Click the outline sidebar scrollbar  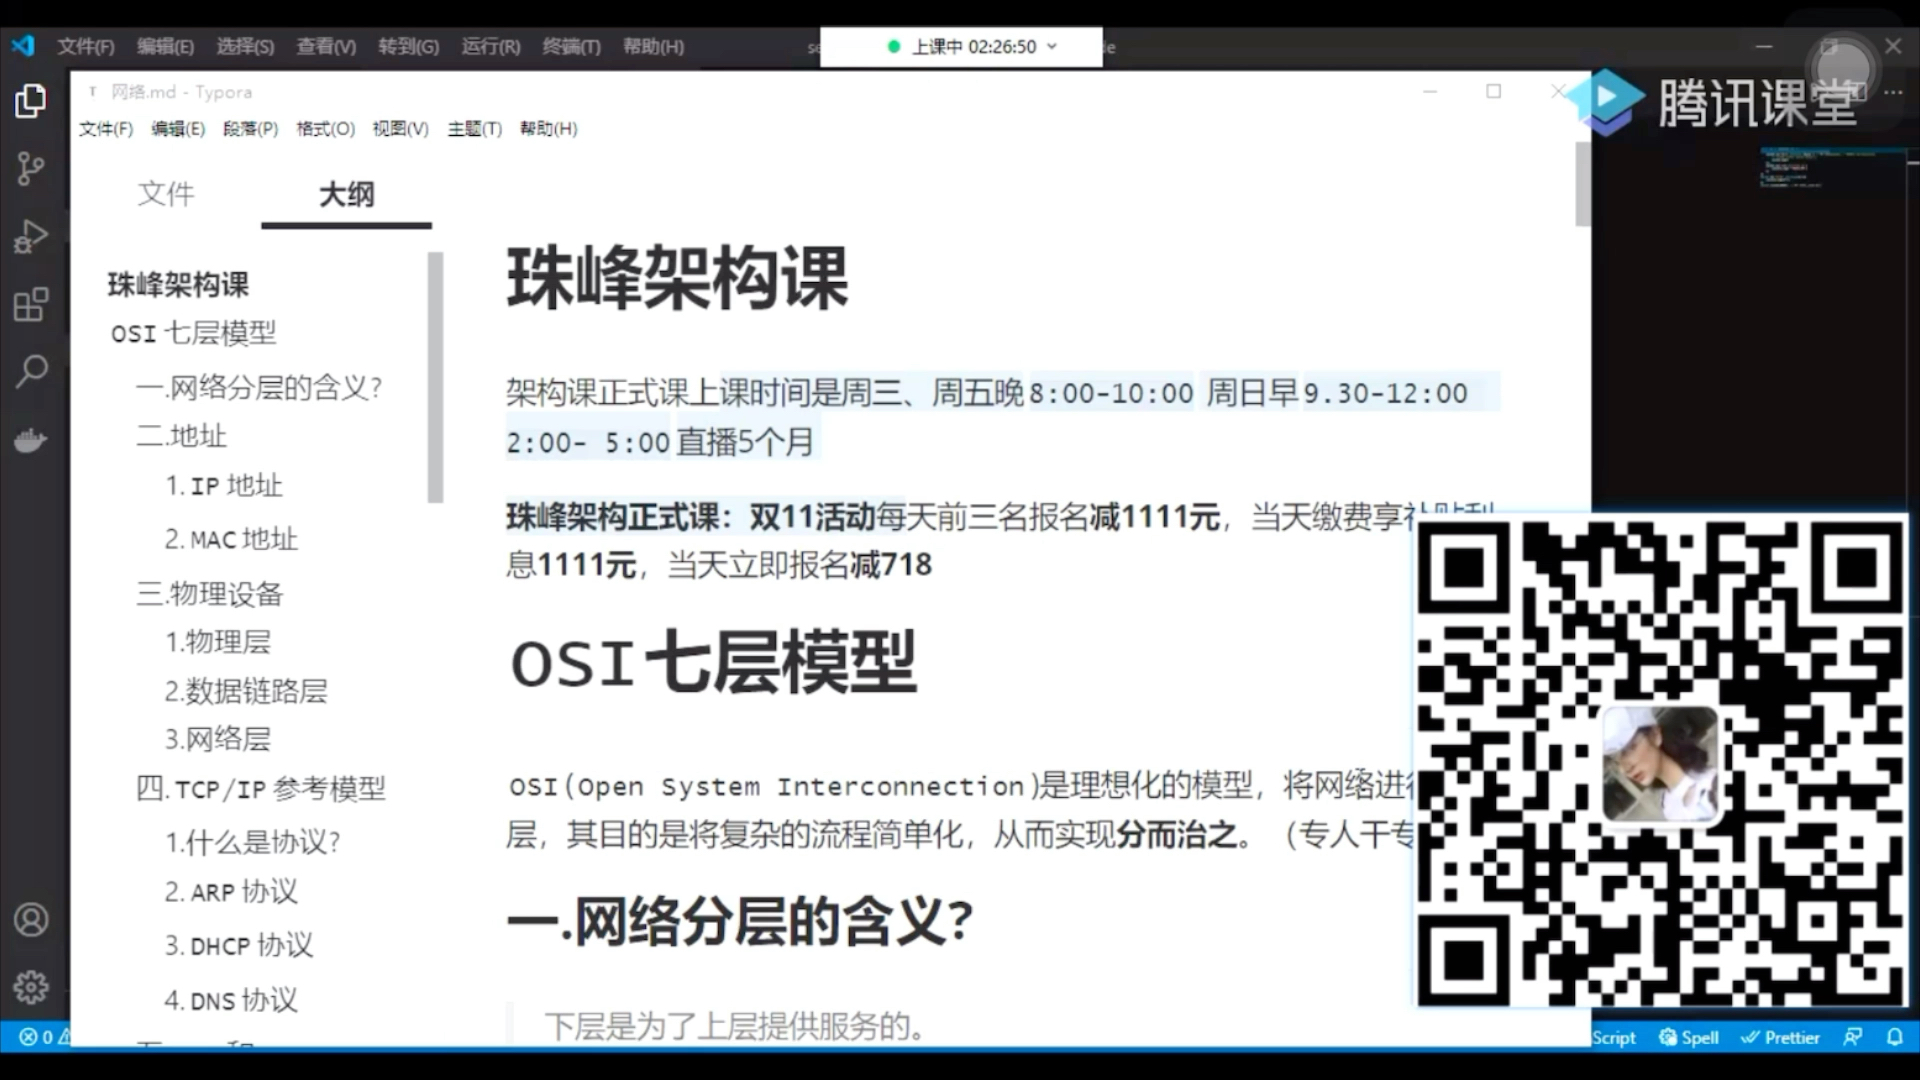pos(435,377)
